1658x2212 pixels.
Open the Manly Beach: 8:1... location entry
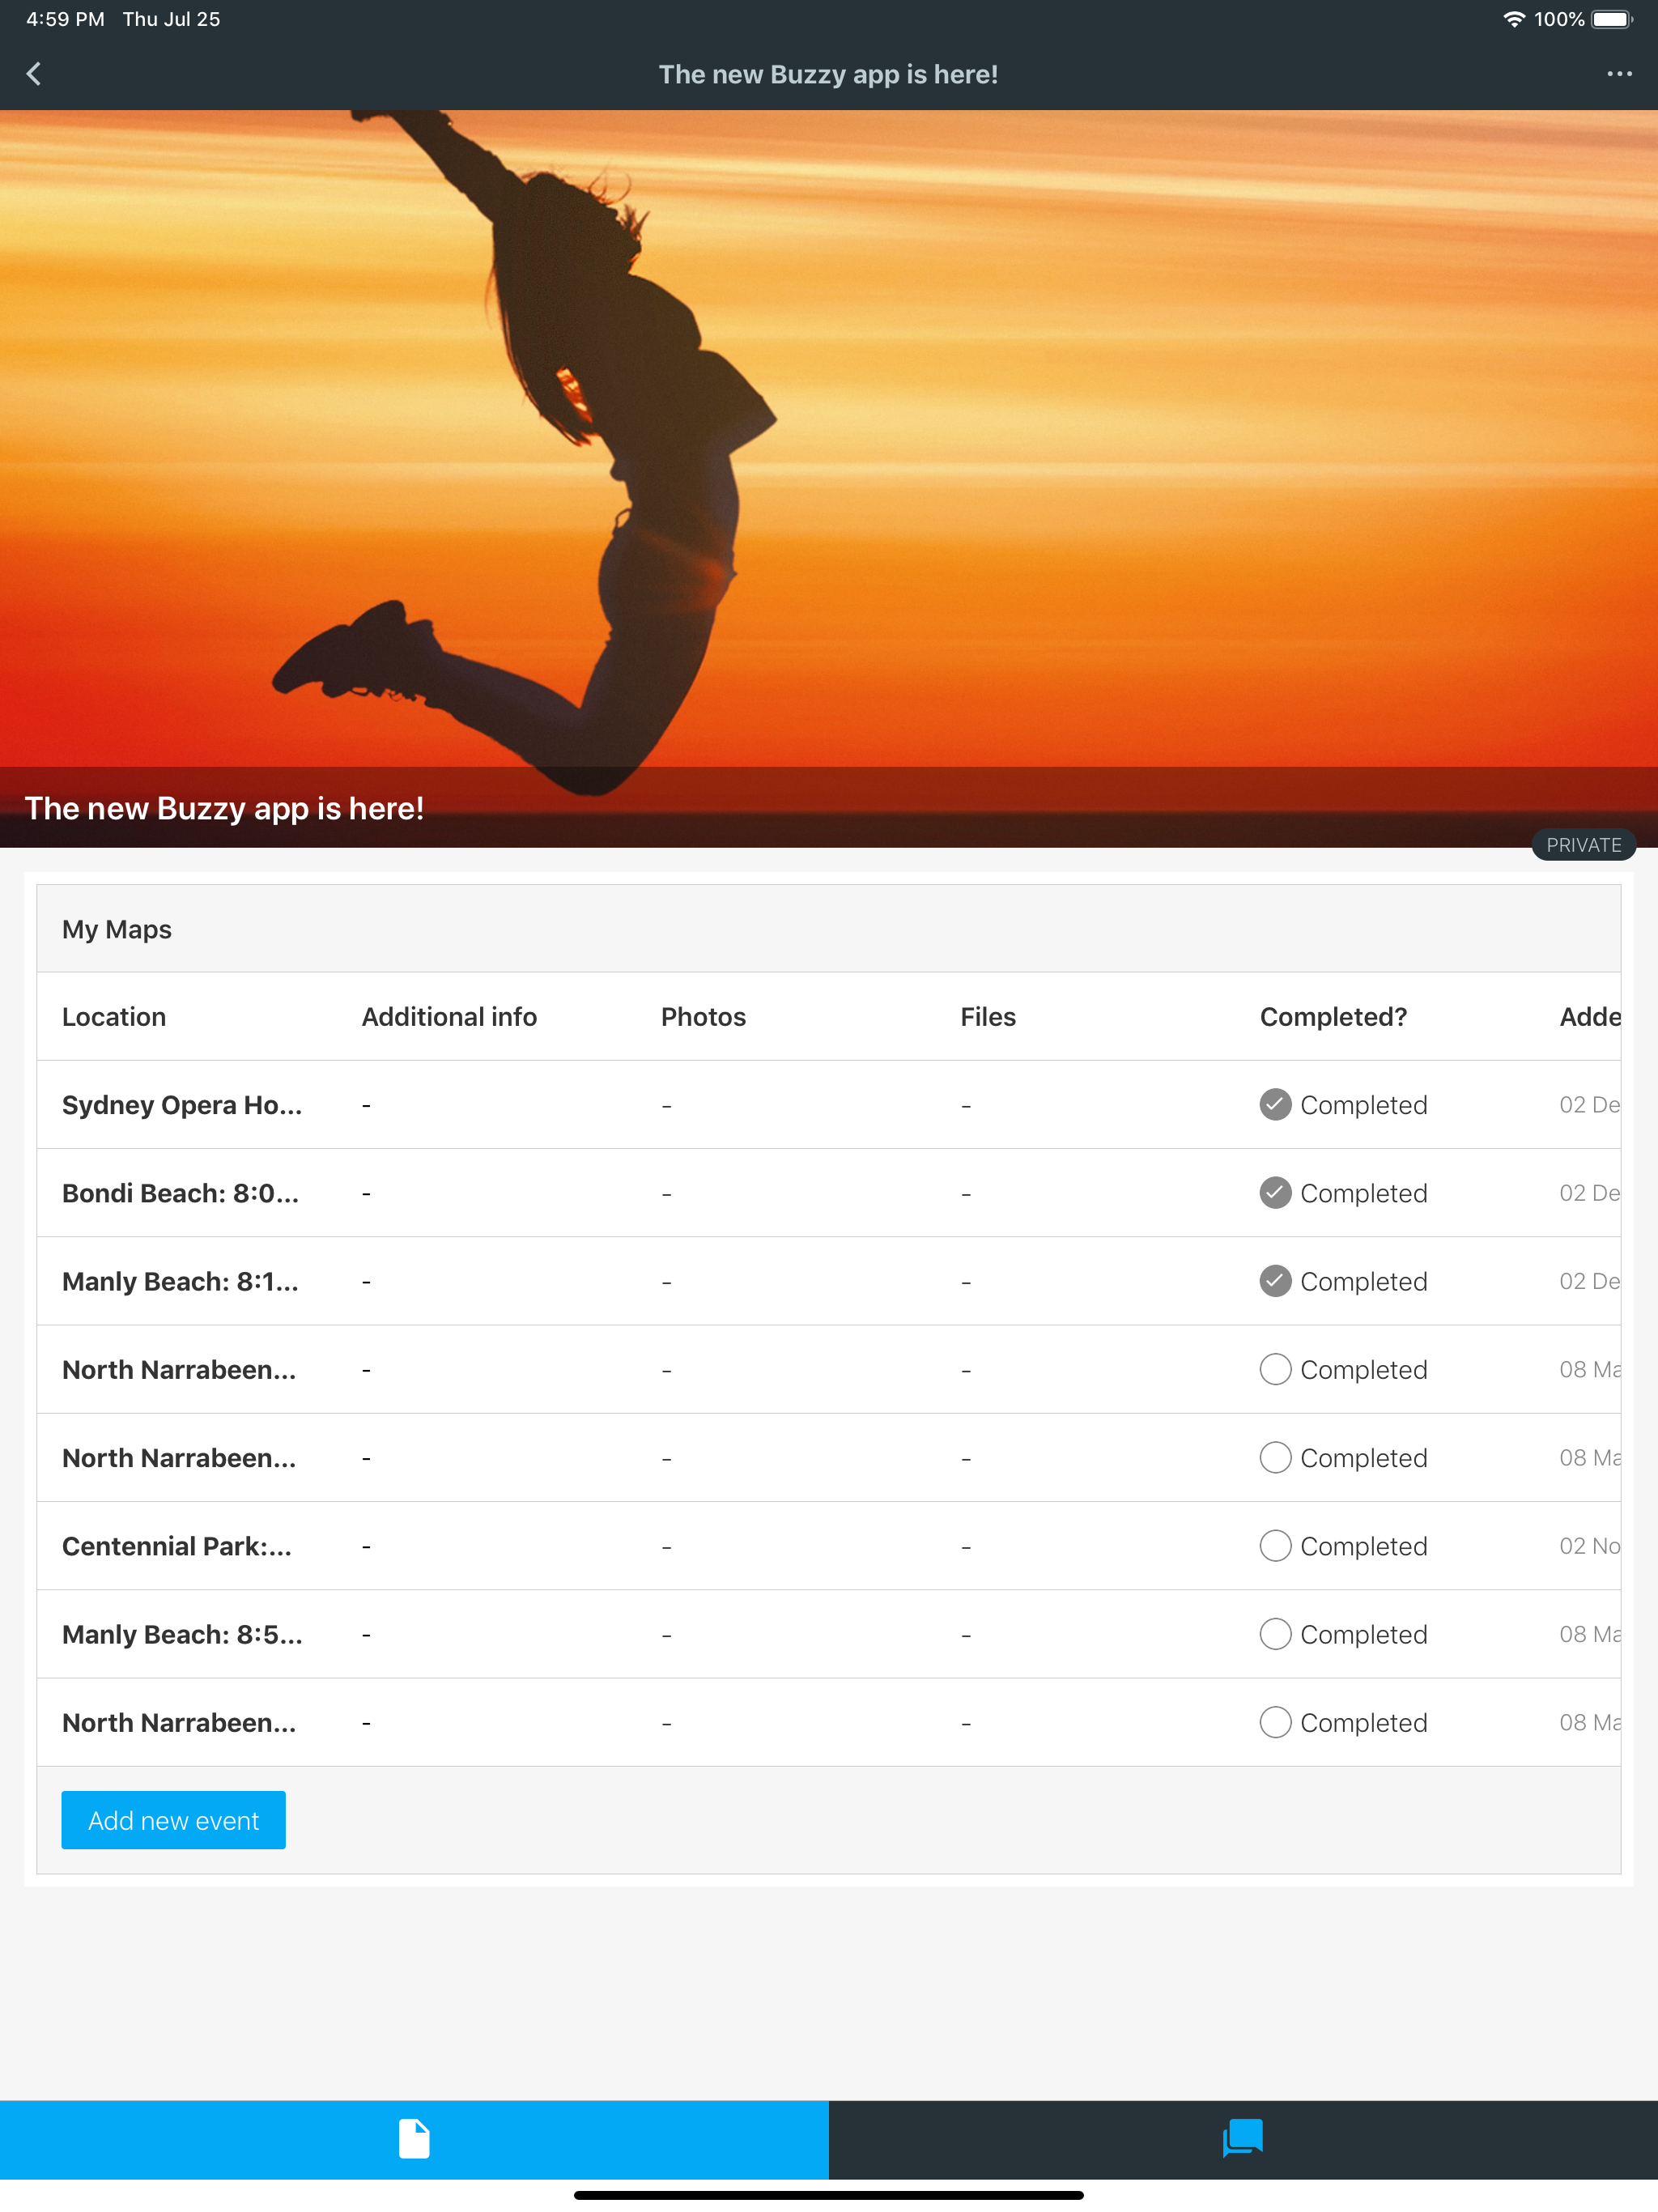click(180, 1281)
